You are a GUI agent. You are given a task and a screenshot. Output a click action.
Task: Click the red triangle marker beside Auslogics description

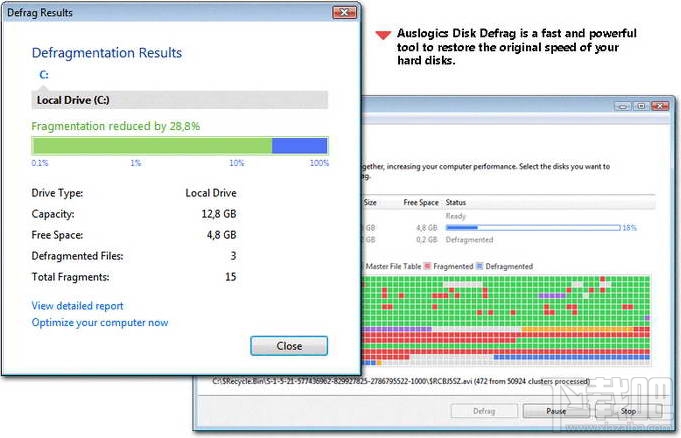pos(383,35)
